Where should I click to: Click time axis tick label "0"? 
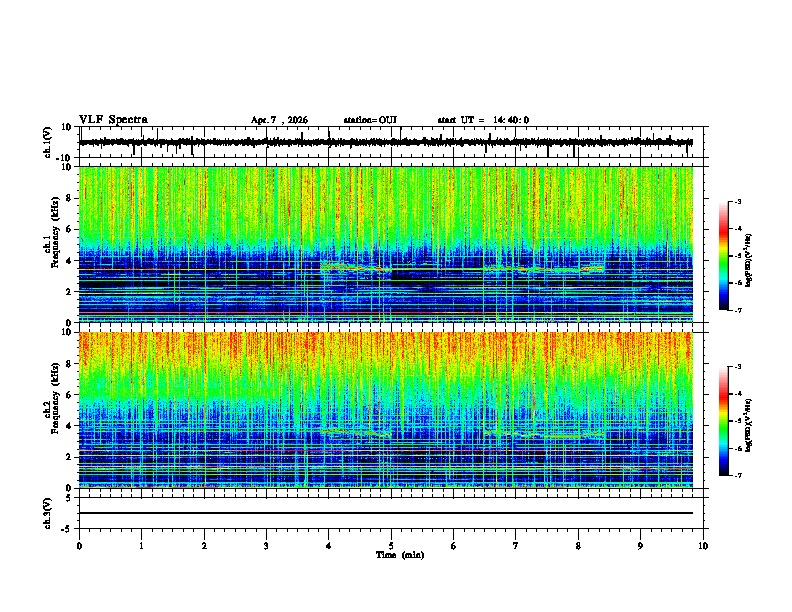(x=79, y=546)
